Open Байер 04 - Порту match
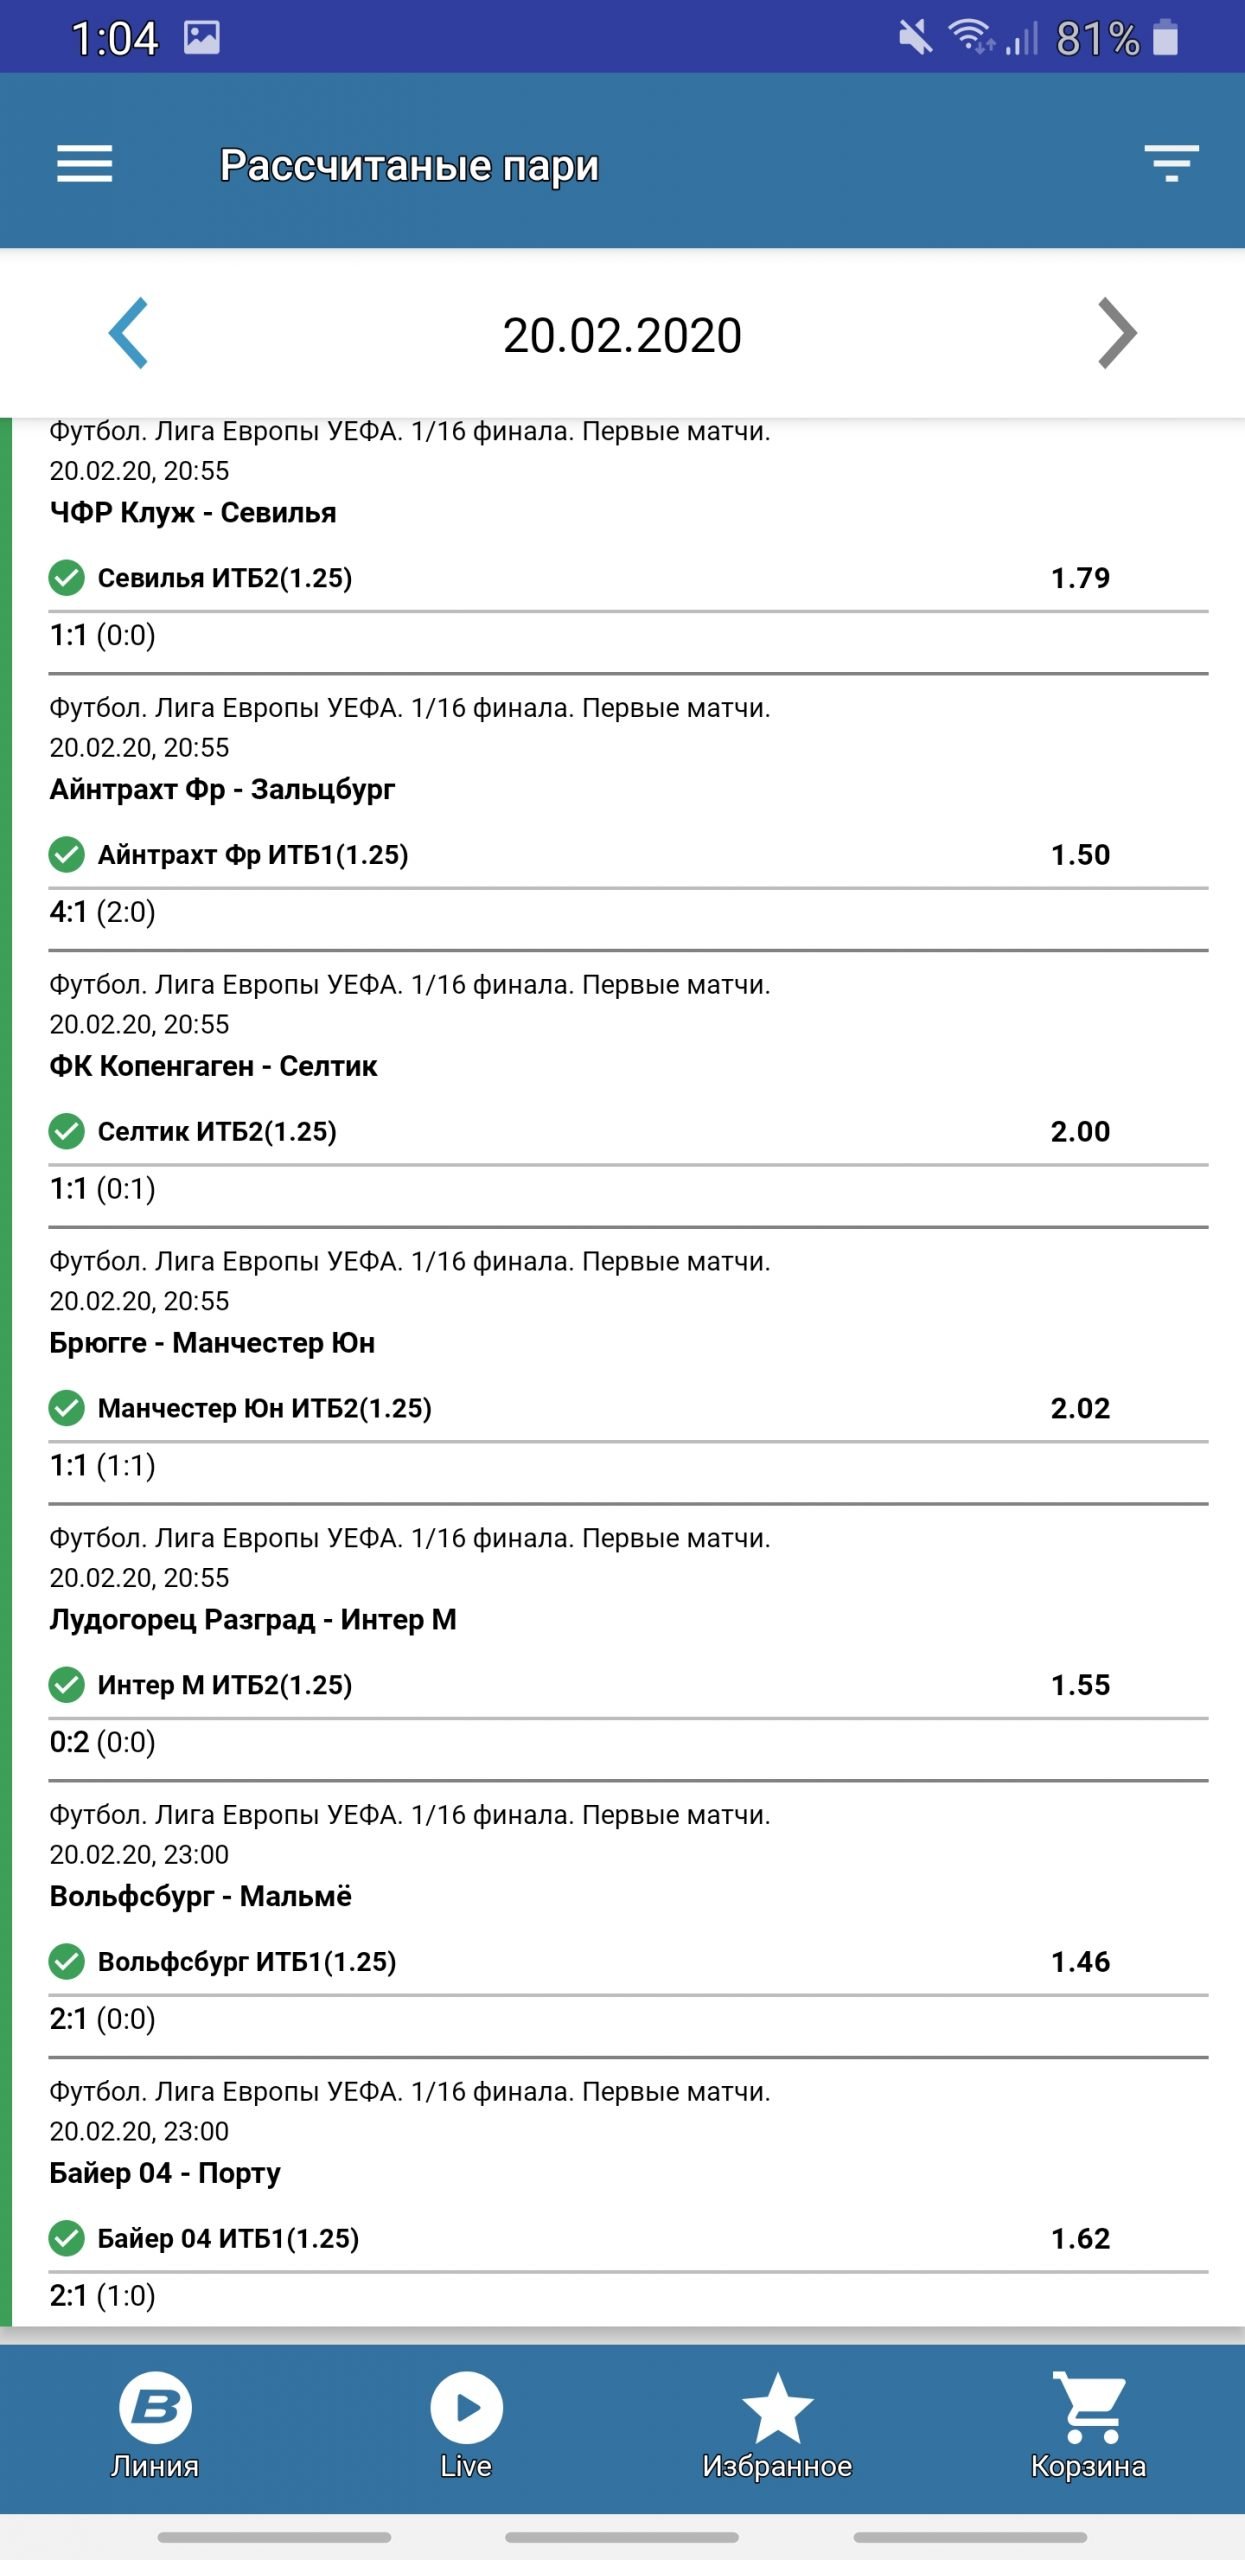The width and height of the screenshot is (1245, 2560). tap(165, 2173)
